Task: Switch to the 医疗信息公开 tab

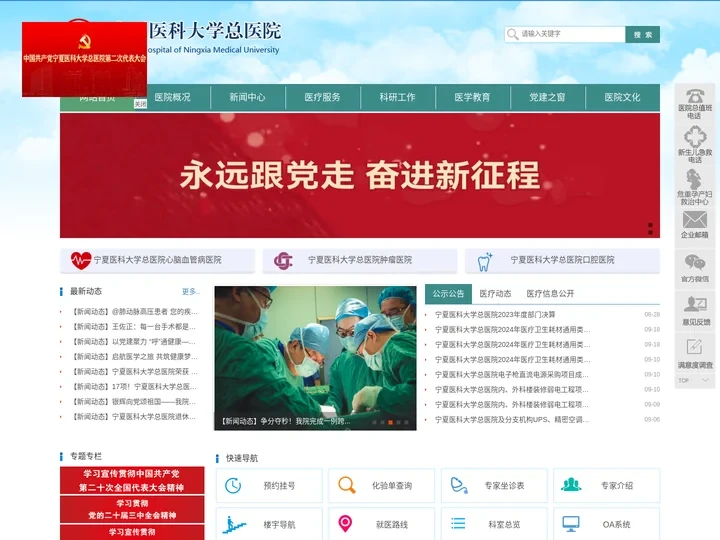Action: 550,294
